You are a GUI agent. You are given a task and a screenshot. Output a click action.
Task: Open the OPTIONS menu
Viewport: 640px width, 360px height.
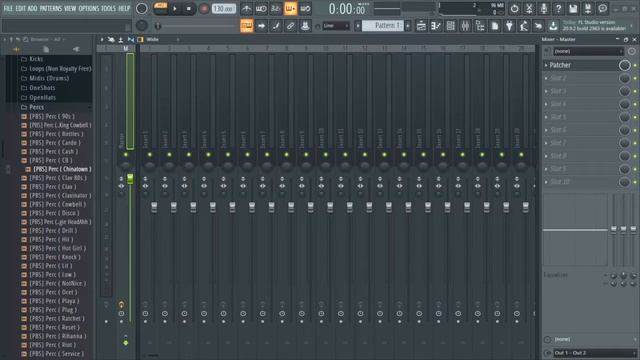pyautogui.click(x=89, y=8)
